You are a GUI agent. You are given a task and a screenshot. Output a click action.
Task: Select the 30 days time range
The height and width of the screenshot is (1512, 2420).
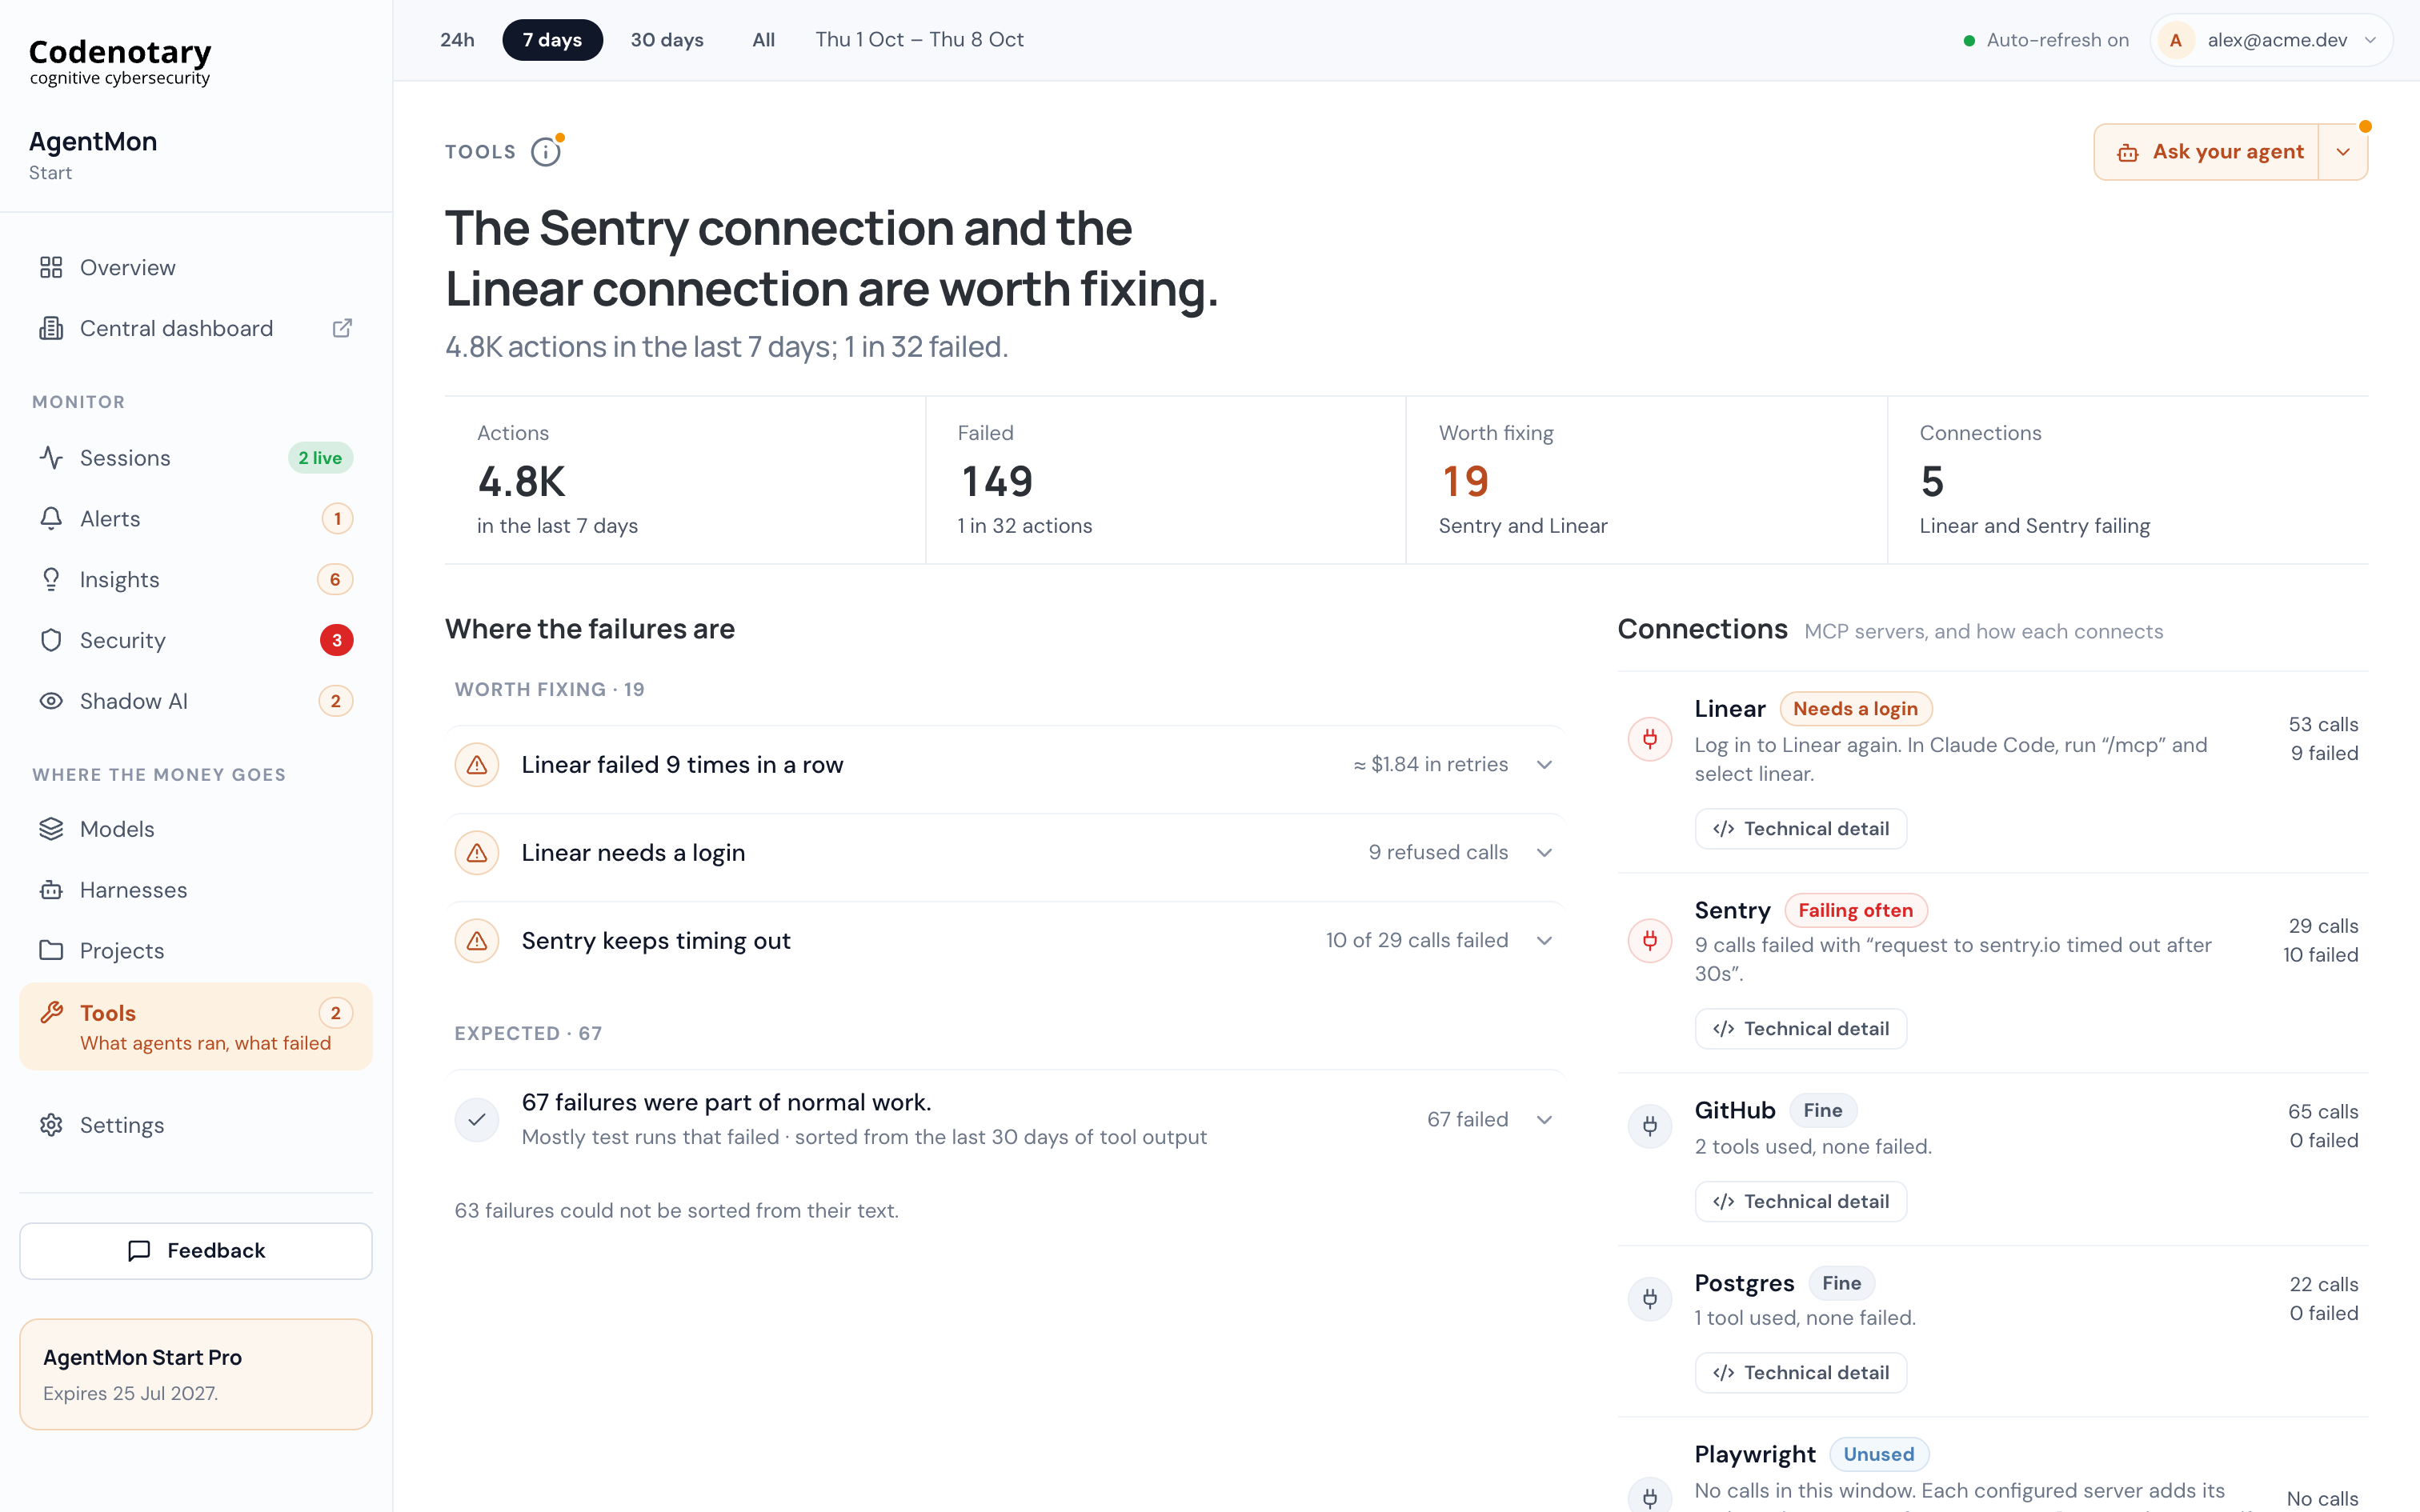point(667,40)
